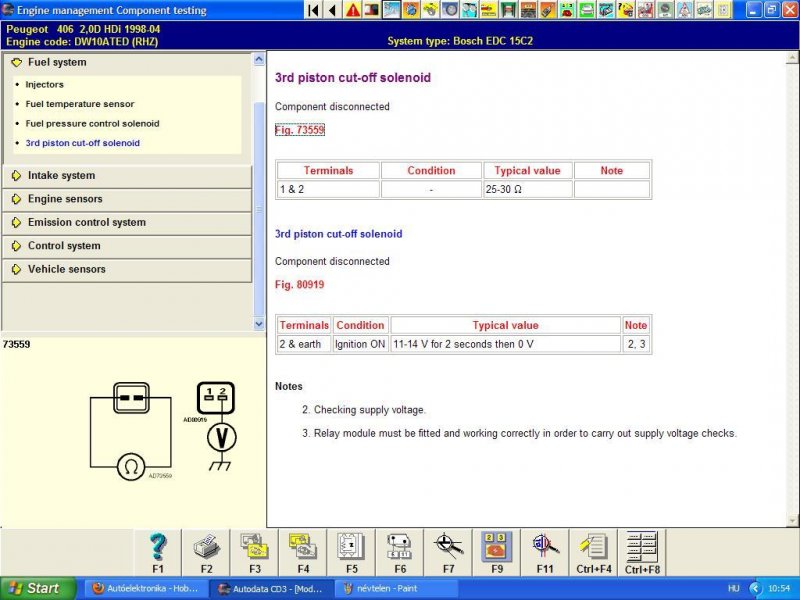This screenshot has height=600, width=800.
Task: Click the F3 diagram icon
Action: pyautogui.click(x=255, y=553)
